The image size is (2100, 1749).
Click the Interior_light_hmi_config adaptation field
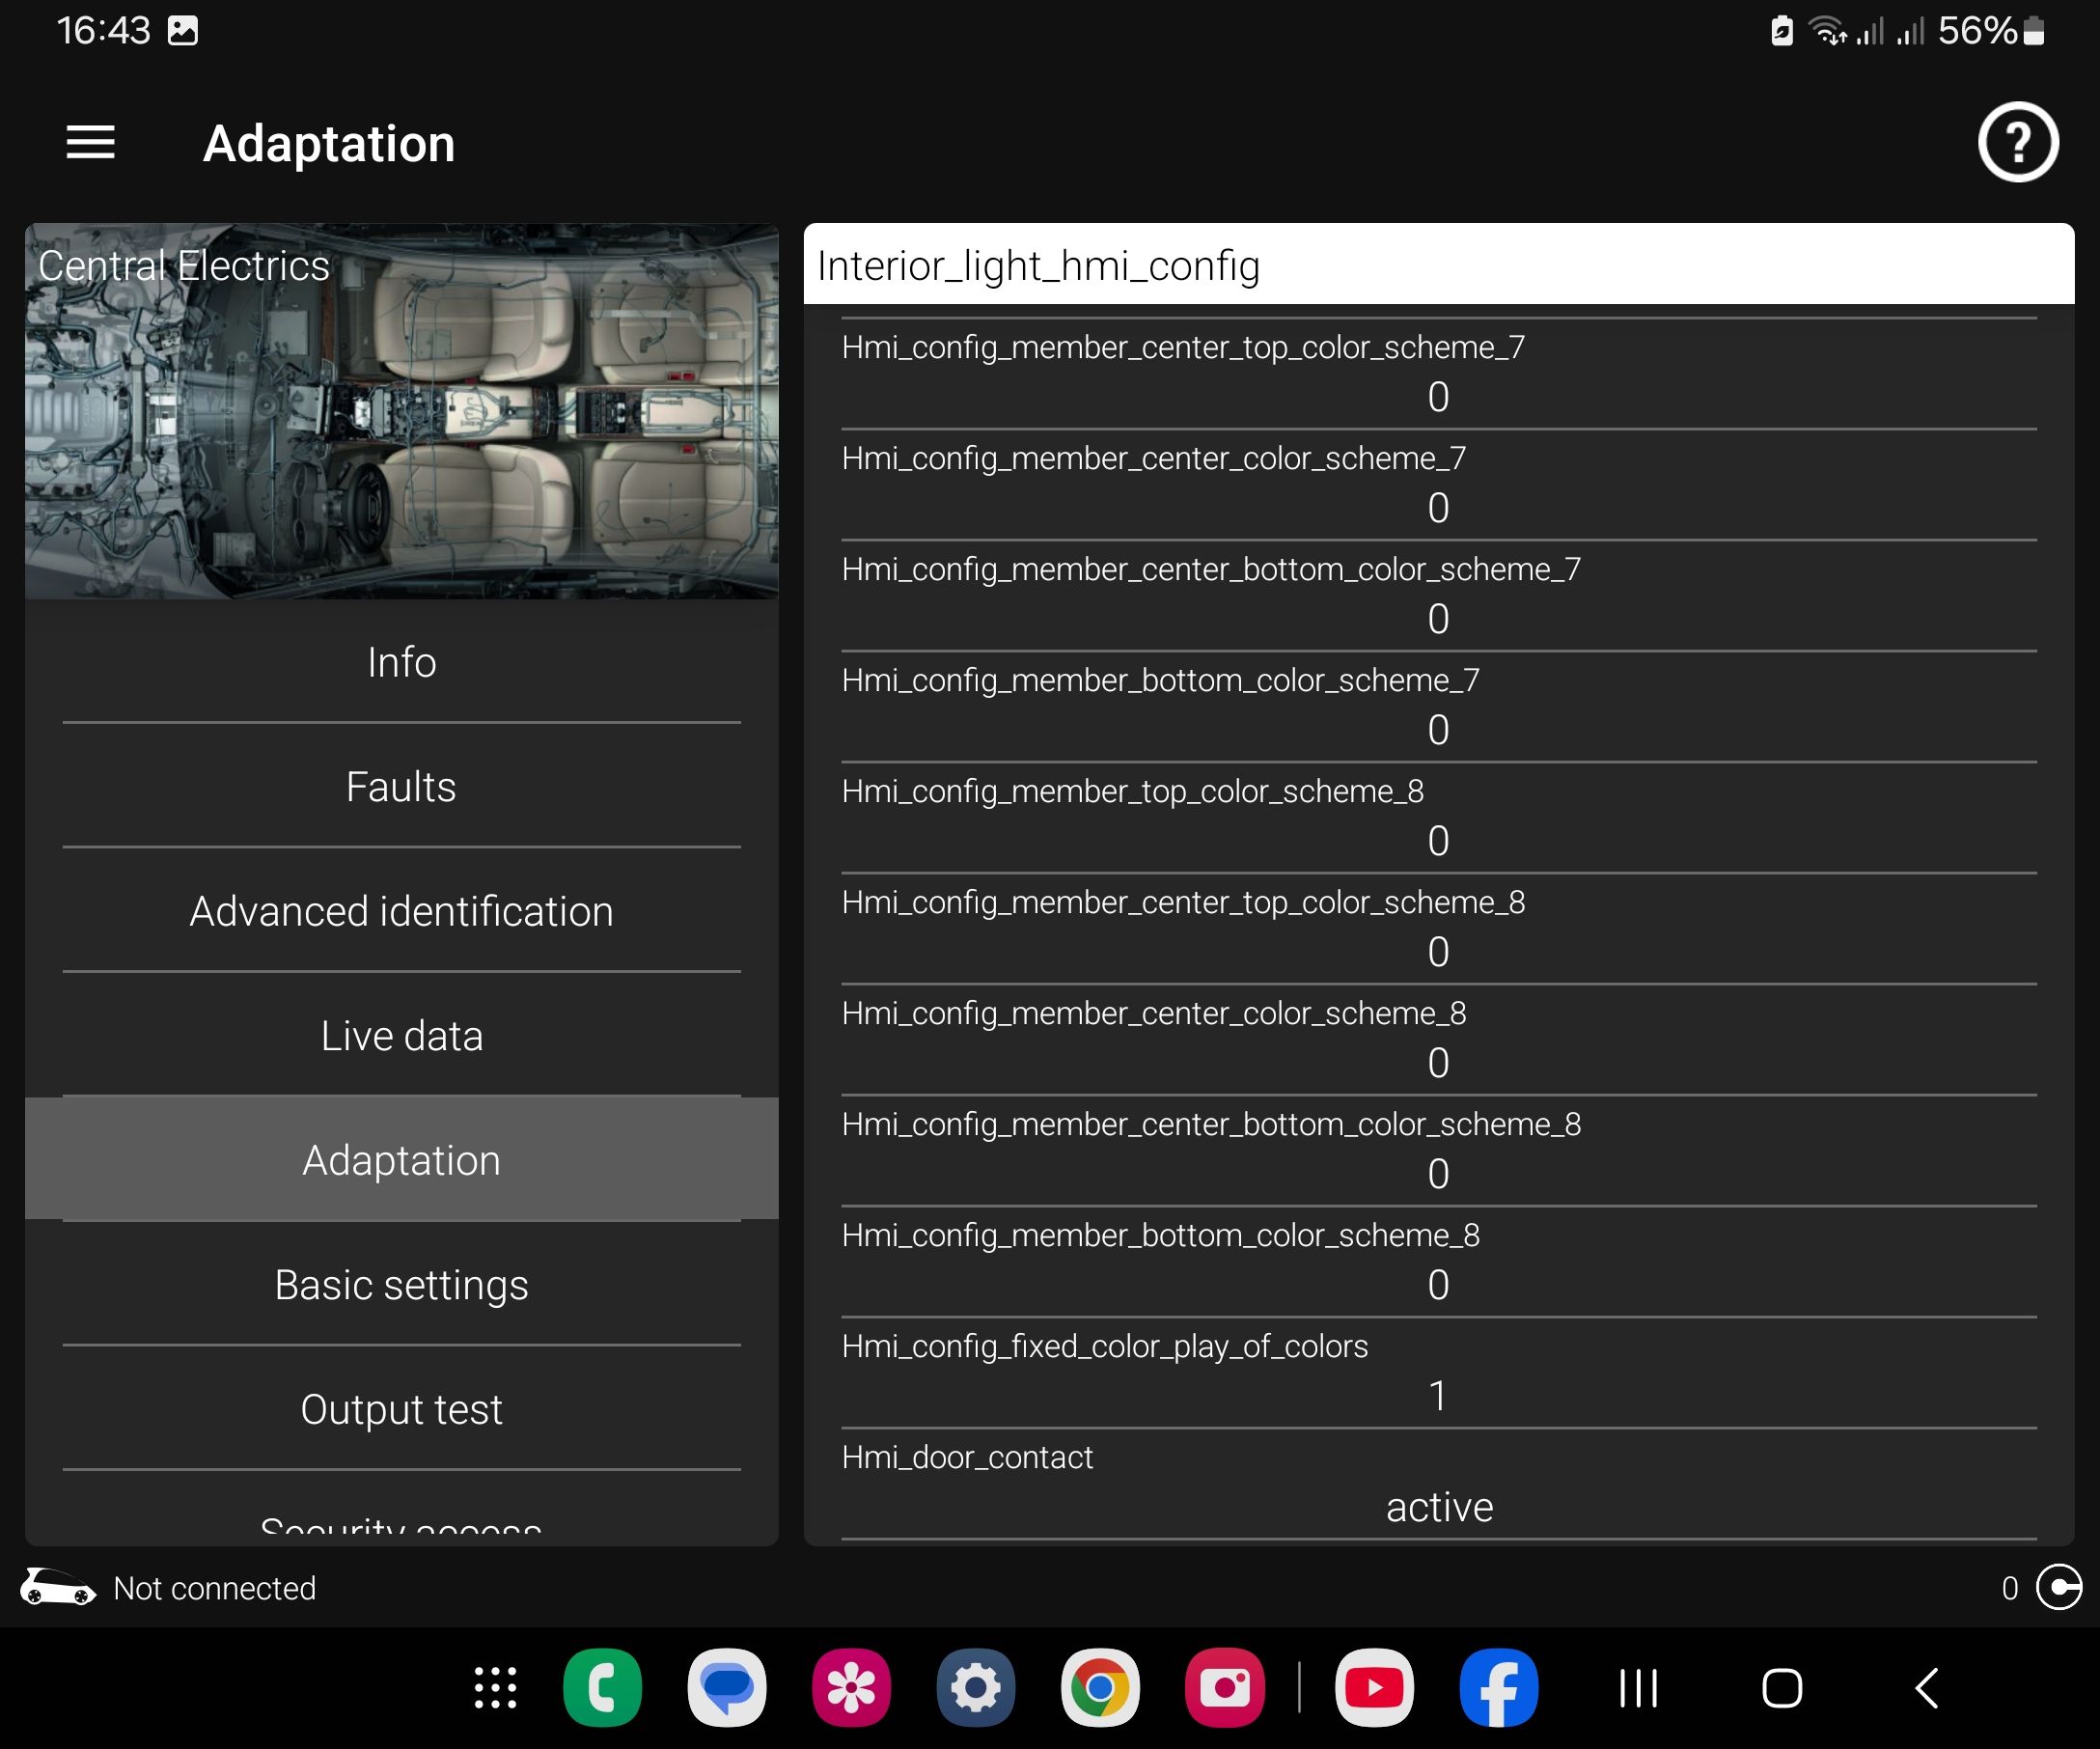(1438, 265)
